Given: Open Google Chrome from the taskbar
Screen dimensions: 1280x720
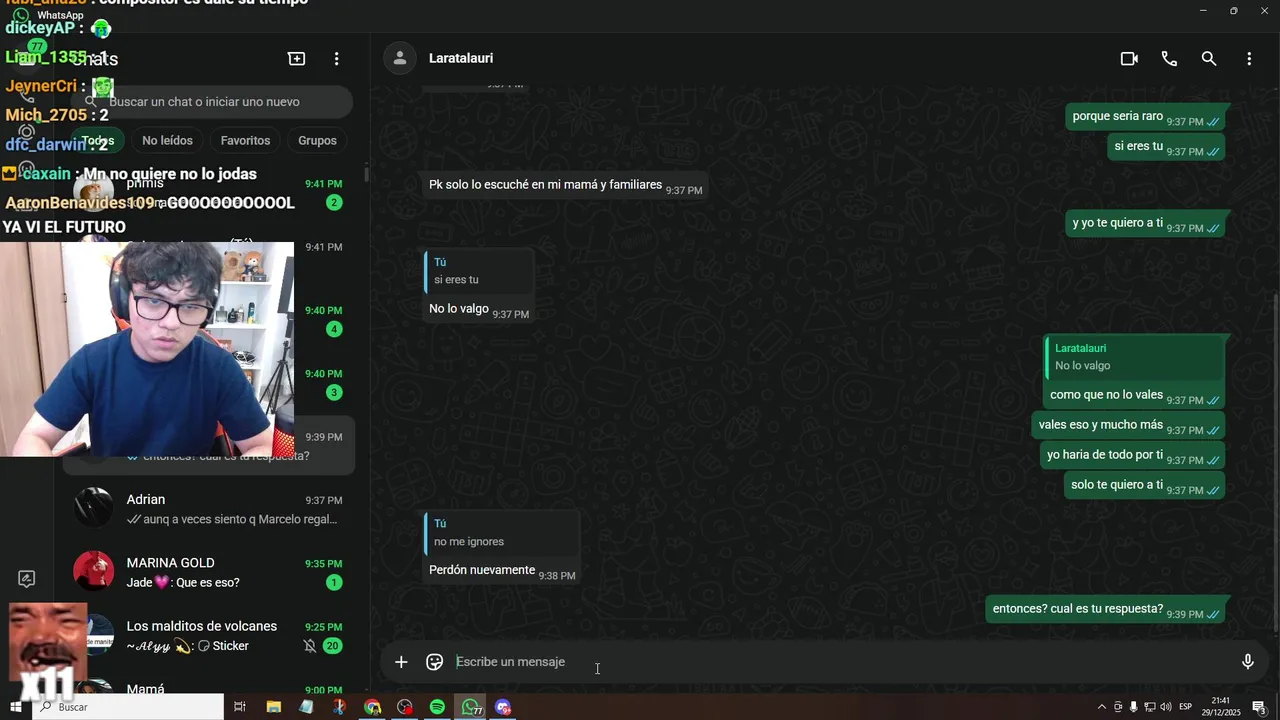Looking at the screenshot, I should 372,707.
